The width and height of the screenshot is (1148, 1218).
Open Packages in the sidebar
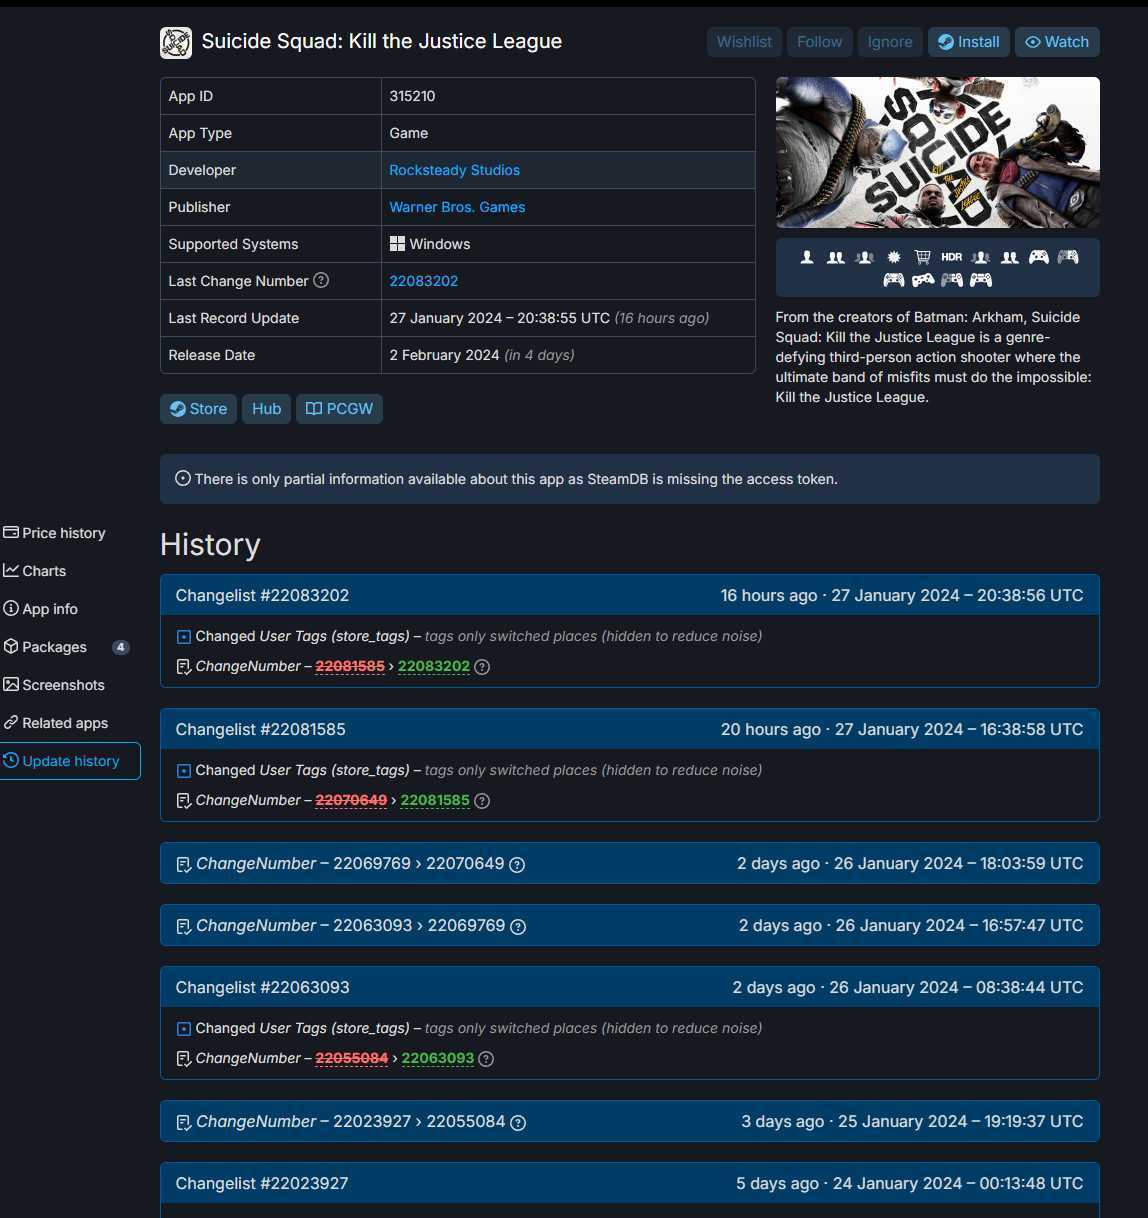(x=55, y=647)
